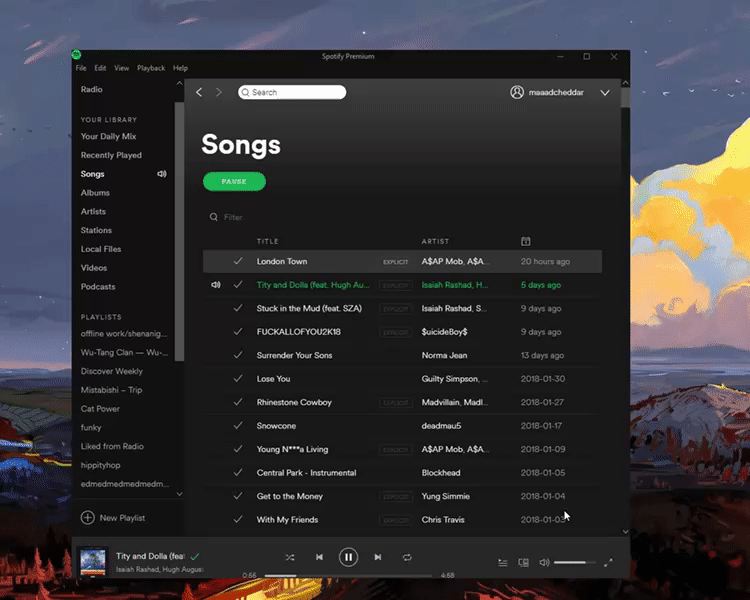Select the 'With My Friends' song title
This screenshot has width=750, height=600.
(287, 520)
